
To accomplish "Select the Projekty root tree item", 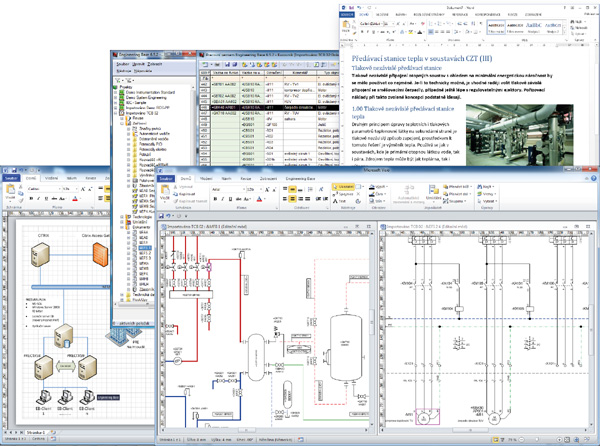I will point(126,87).
